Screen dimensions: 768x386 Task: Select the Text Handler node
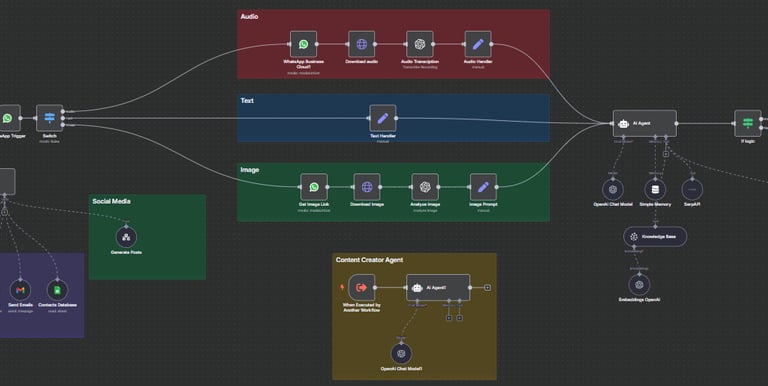(x=383, y=118)
